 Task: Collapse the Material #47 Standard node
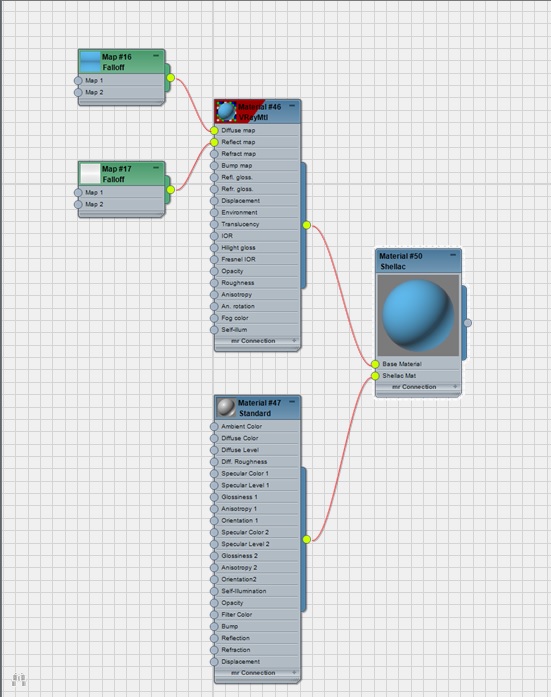coord(292,402)
